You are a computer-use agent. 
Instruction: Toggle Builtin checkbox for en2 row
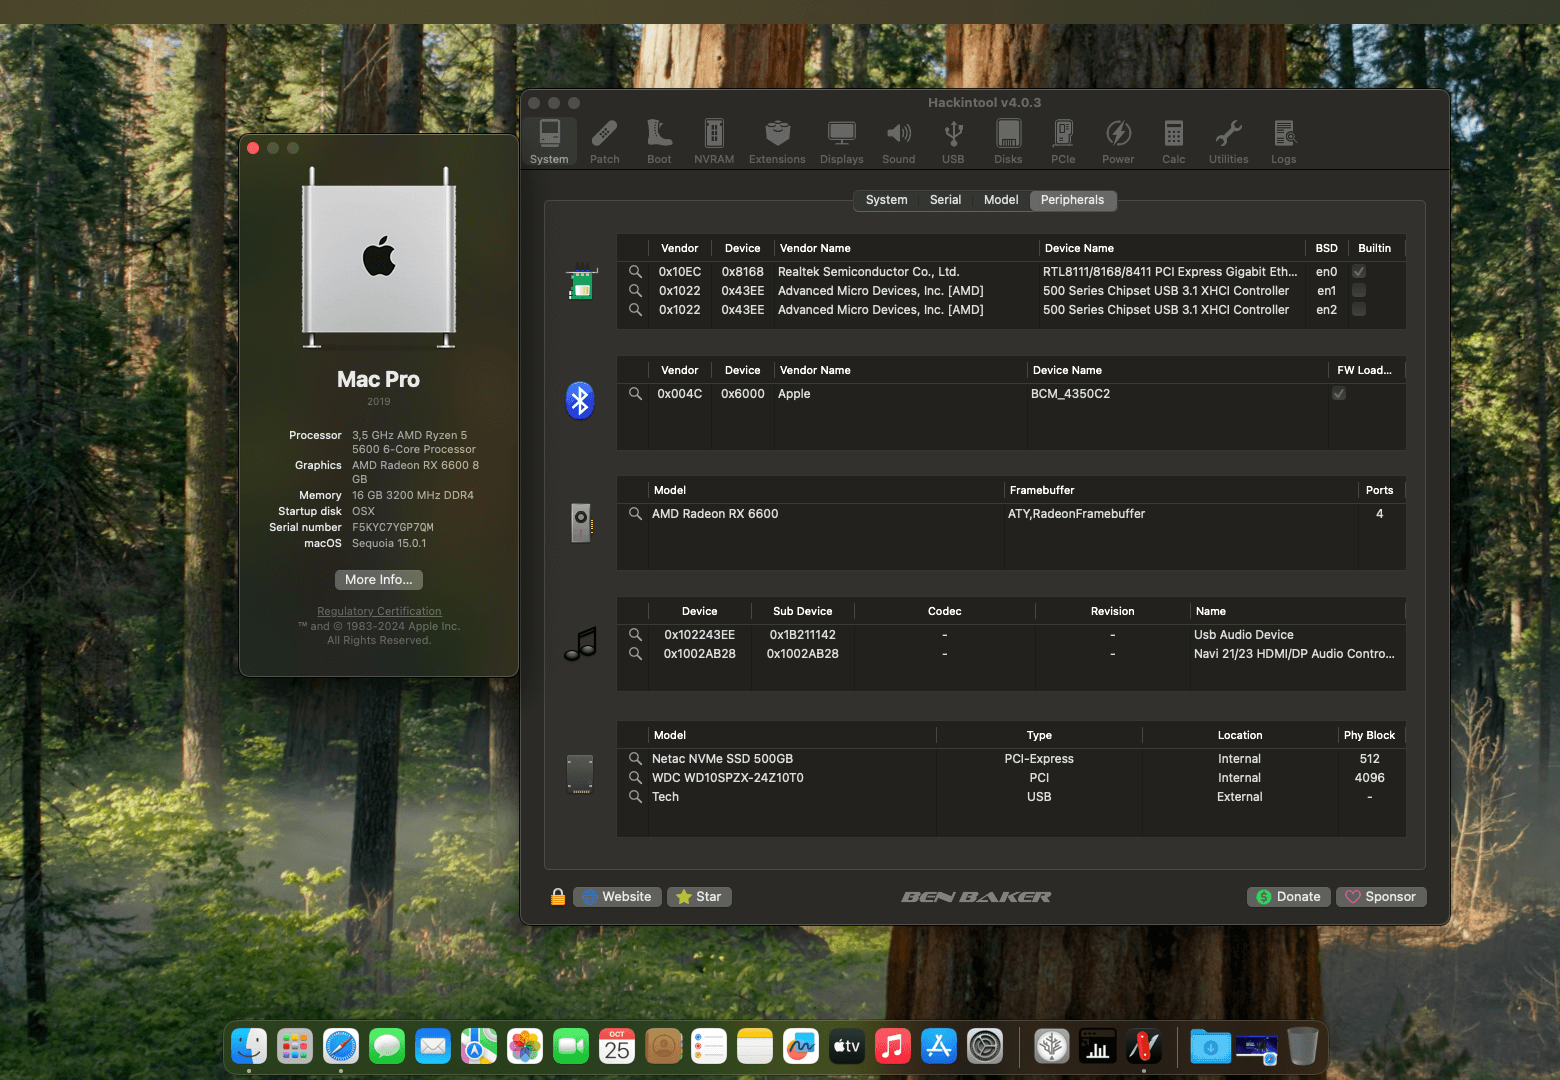(x=1359, y=310)
